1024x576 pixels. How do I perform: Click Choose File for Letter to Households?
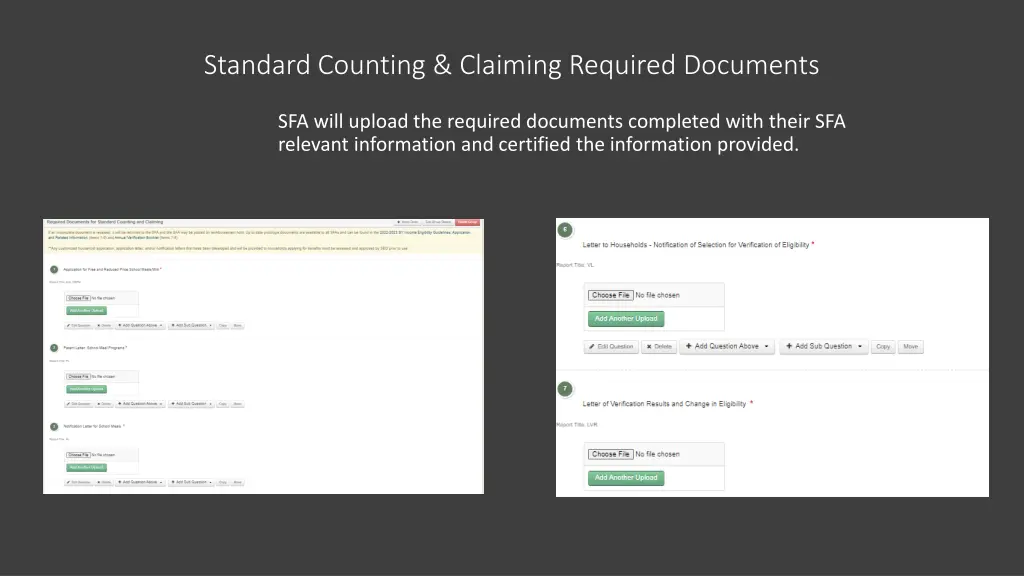click(610, 295)
